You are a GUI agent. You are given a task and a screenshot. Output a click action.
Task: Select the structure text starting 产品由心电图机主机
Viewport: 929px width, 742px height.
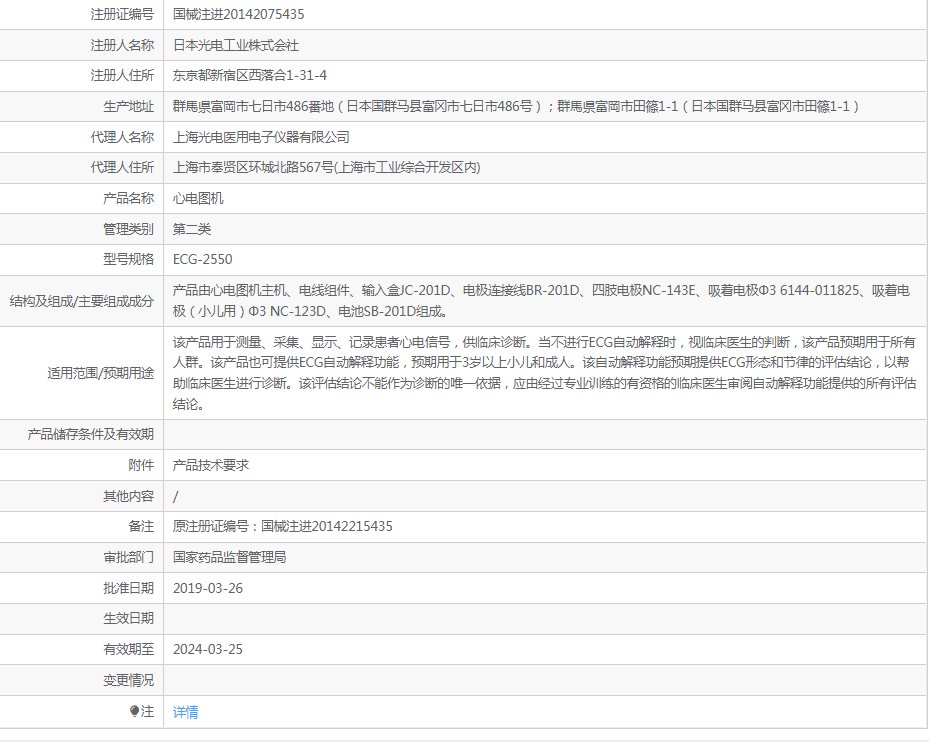541,300
